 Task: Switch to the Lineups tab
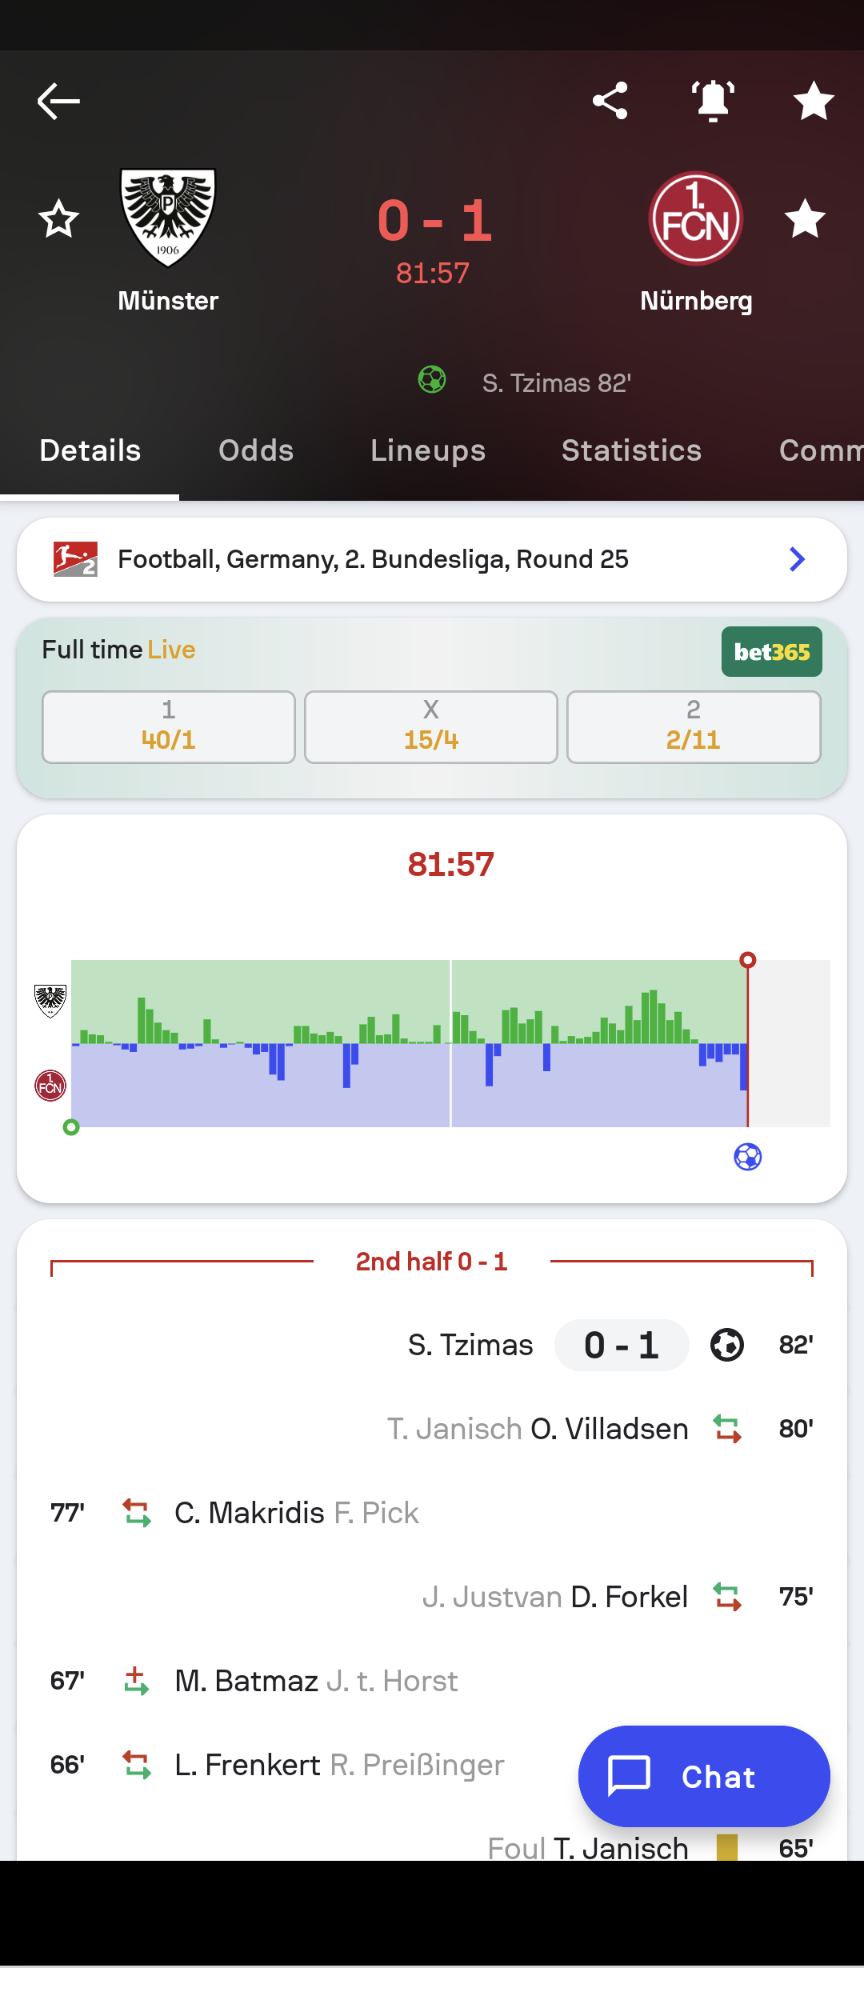tap(428, 451)
